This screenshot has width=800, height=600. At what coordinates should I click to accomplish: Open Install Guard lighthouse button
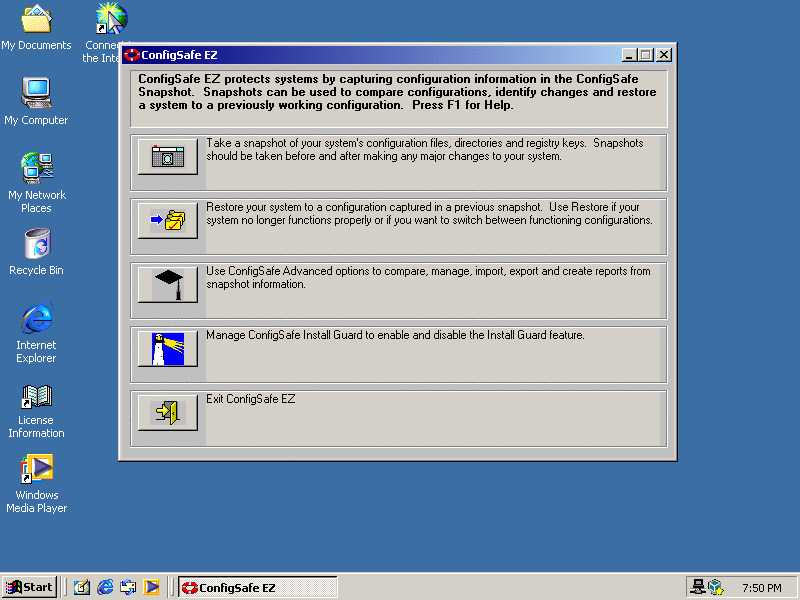coord(167,349)
